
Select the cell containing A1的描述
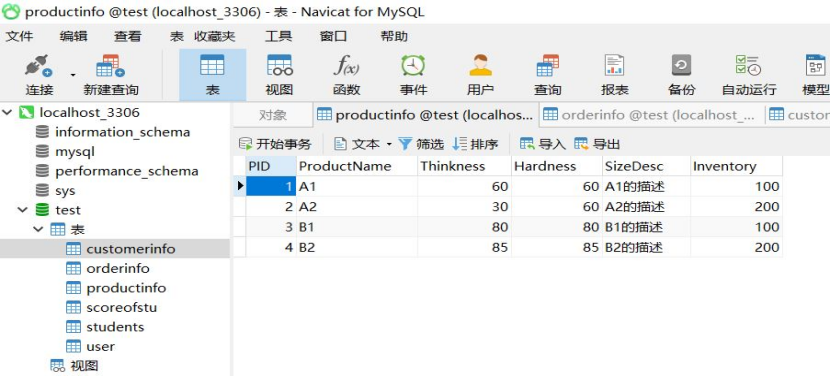(647, 186)
